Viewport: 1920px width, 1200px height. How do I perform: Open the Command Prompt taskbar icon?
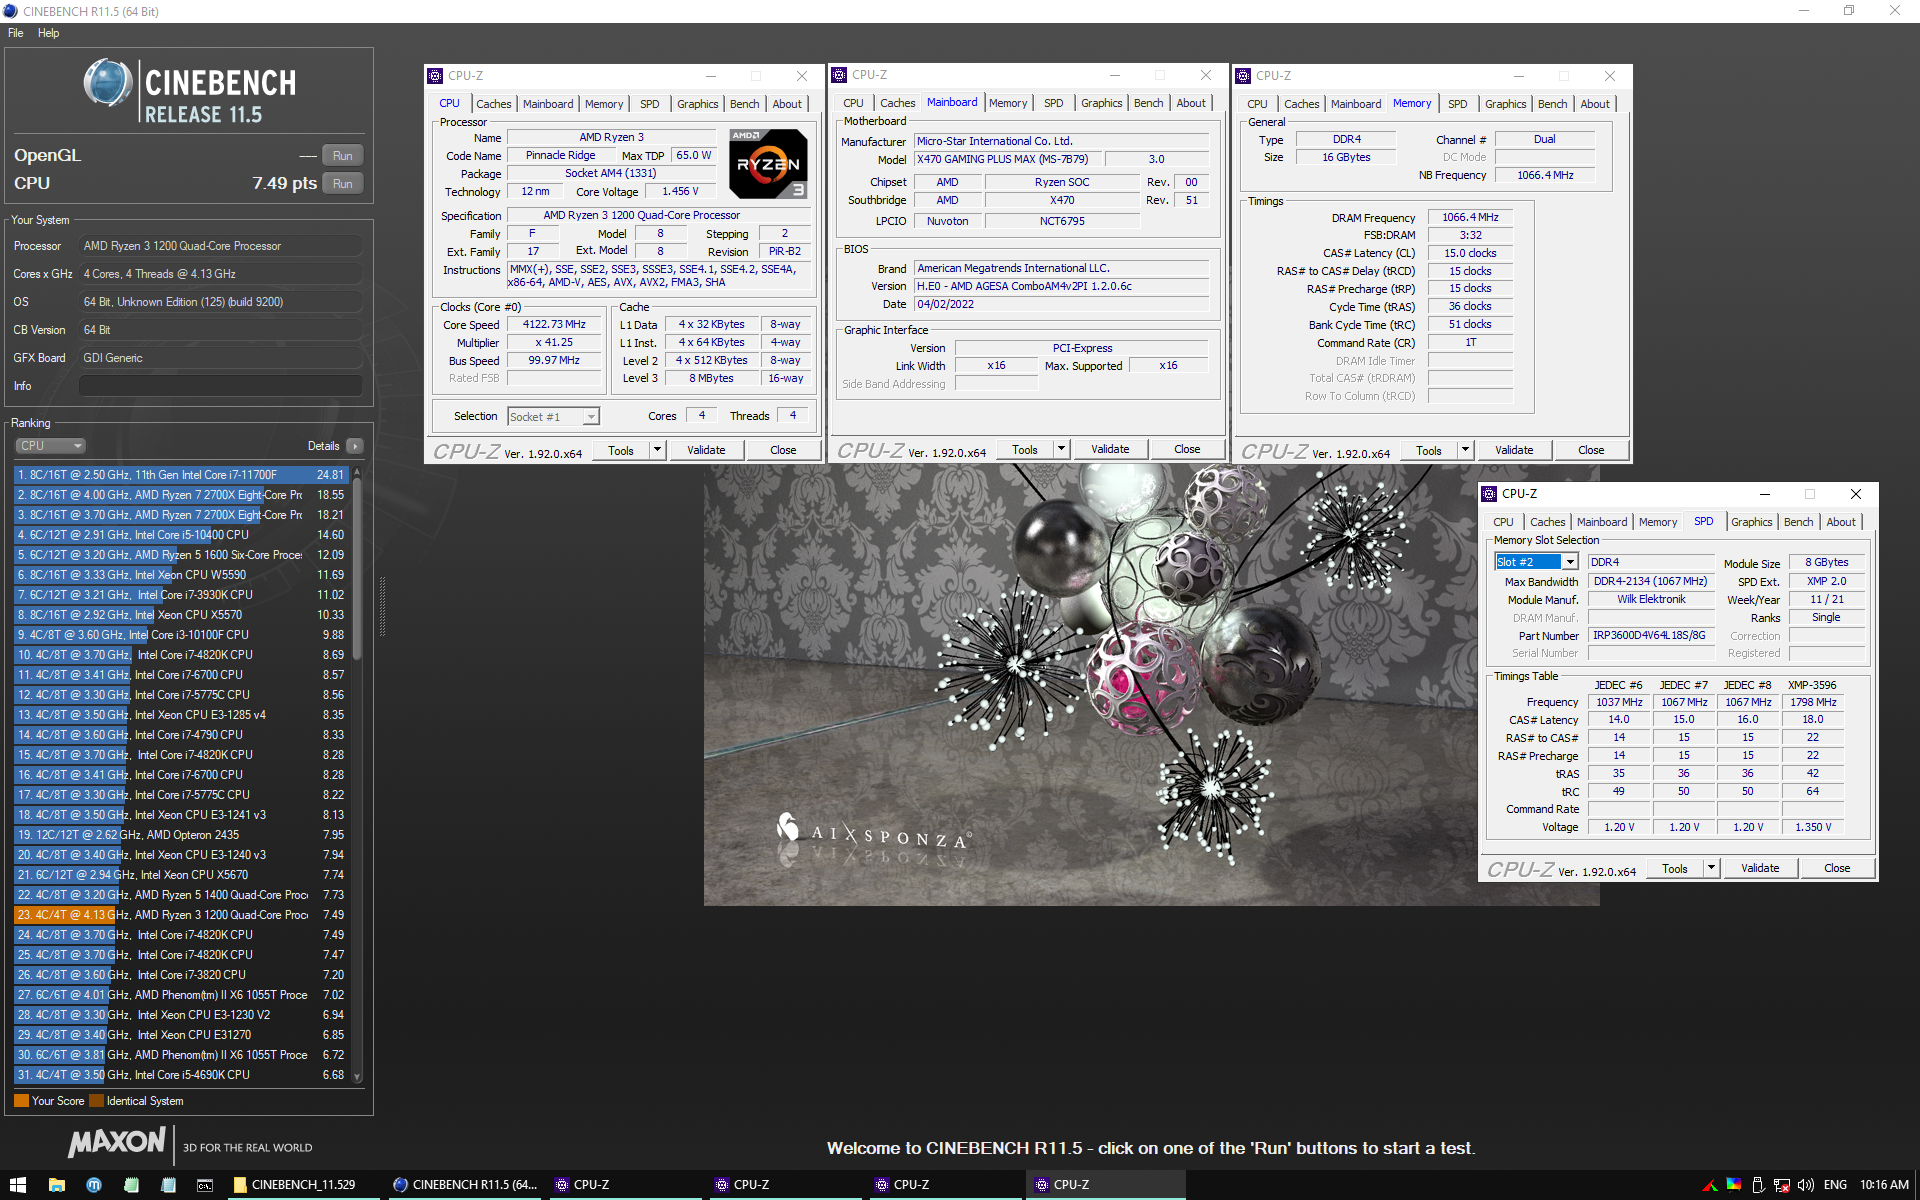tap(205, 1185)
